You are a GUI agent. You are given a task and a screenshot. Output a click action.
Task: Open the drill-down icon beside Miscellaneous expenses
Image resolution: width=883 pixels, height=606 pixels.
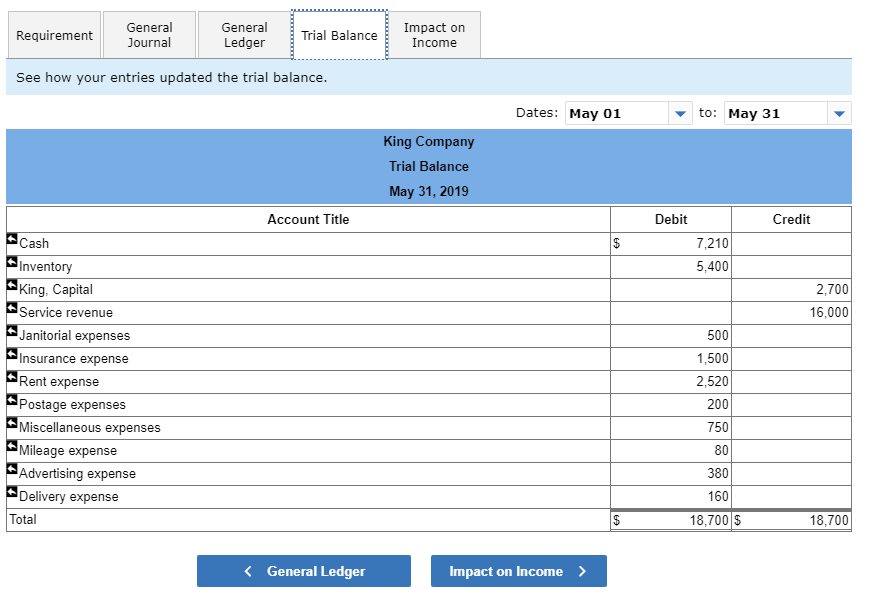tap(12, 422)
